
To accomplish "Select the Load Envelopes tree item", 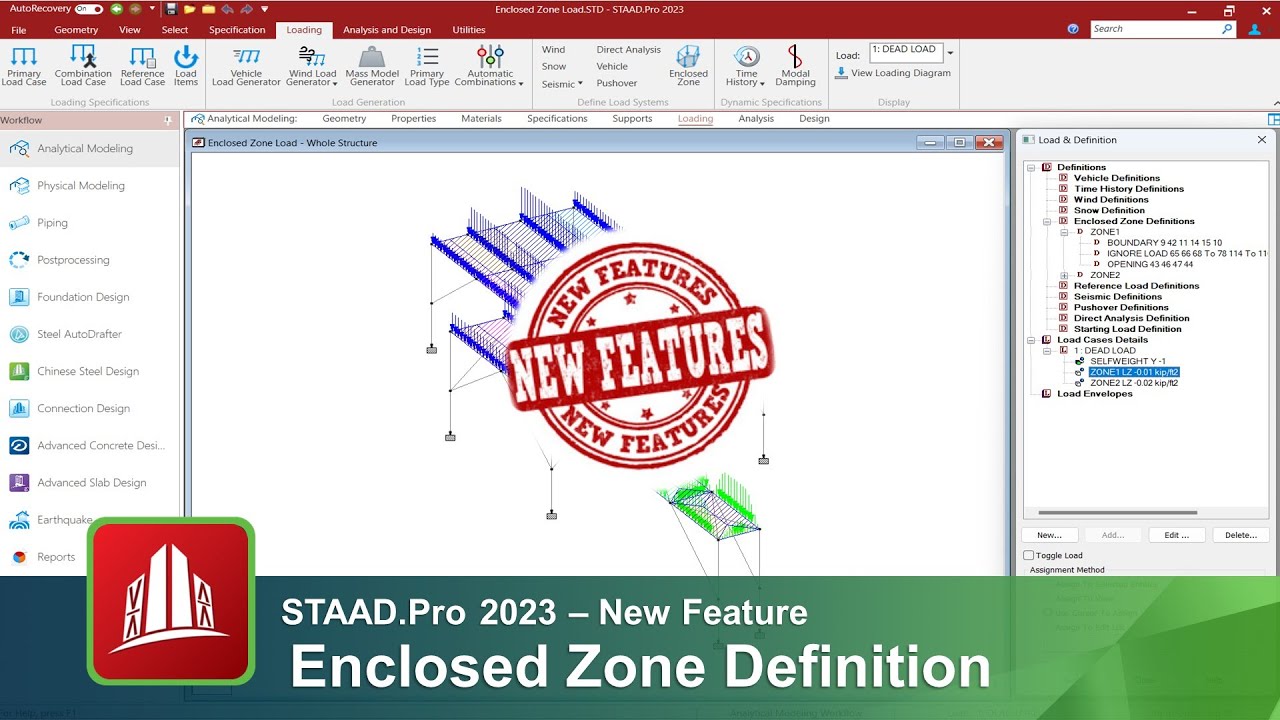I will pos(1095,394).
